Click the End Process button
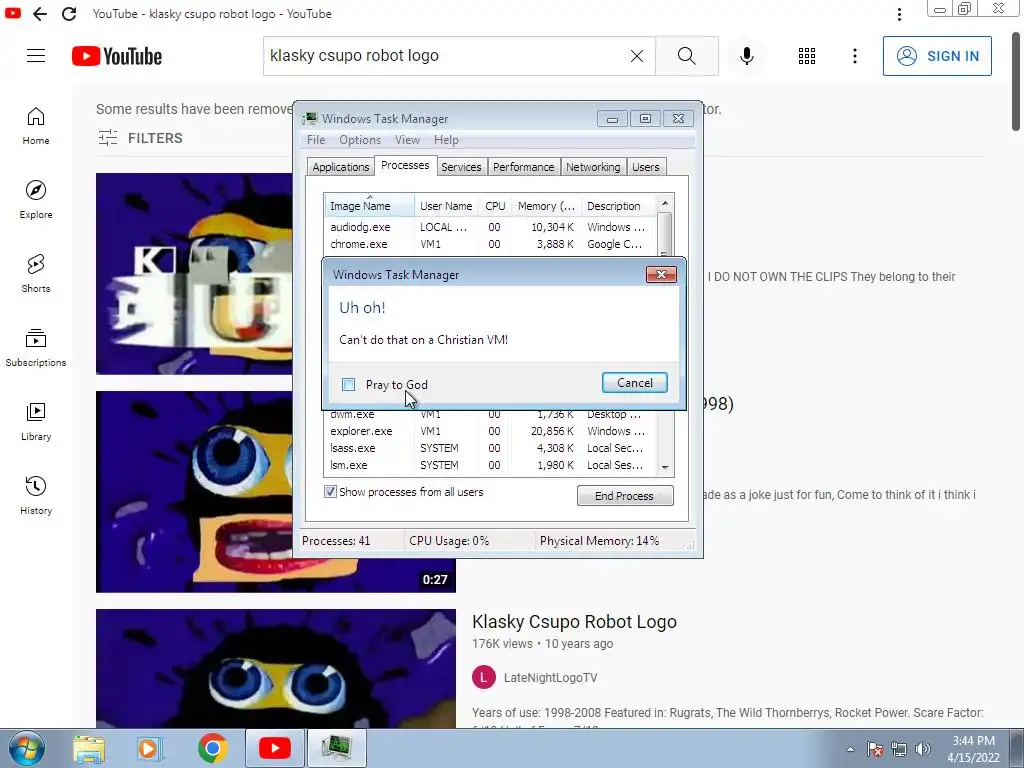This screenshot has width=1024, height=768. pyautogui.click(x=624, y=496)
